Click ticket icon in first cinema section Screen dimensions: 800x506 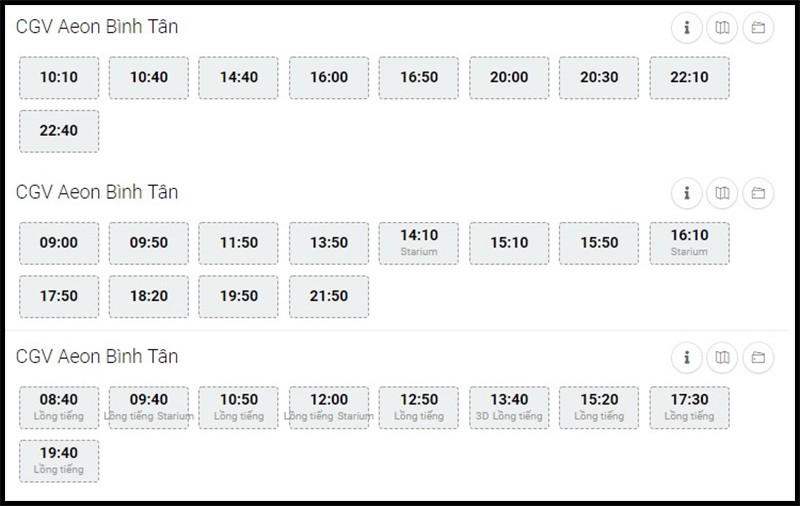click(758, 28)
